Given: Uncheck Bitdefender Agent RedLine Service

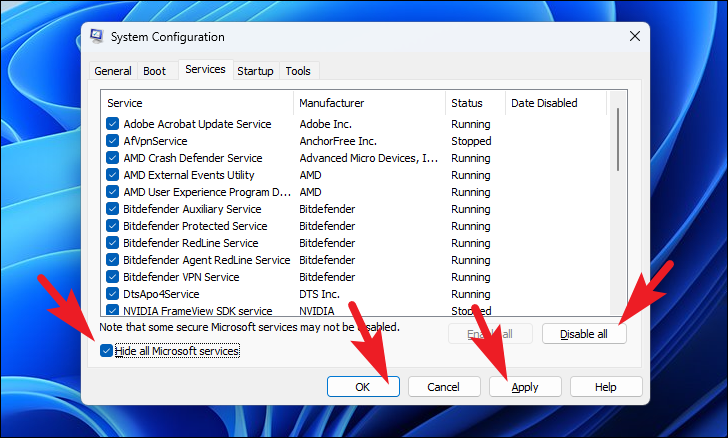Looking at the screenshot, I should [112, 260].
